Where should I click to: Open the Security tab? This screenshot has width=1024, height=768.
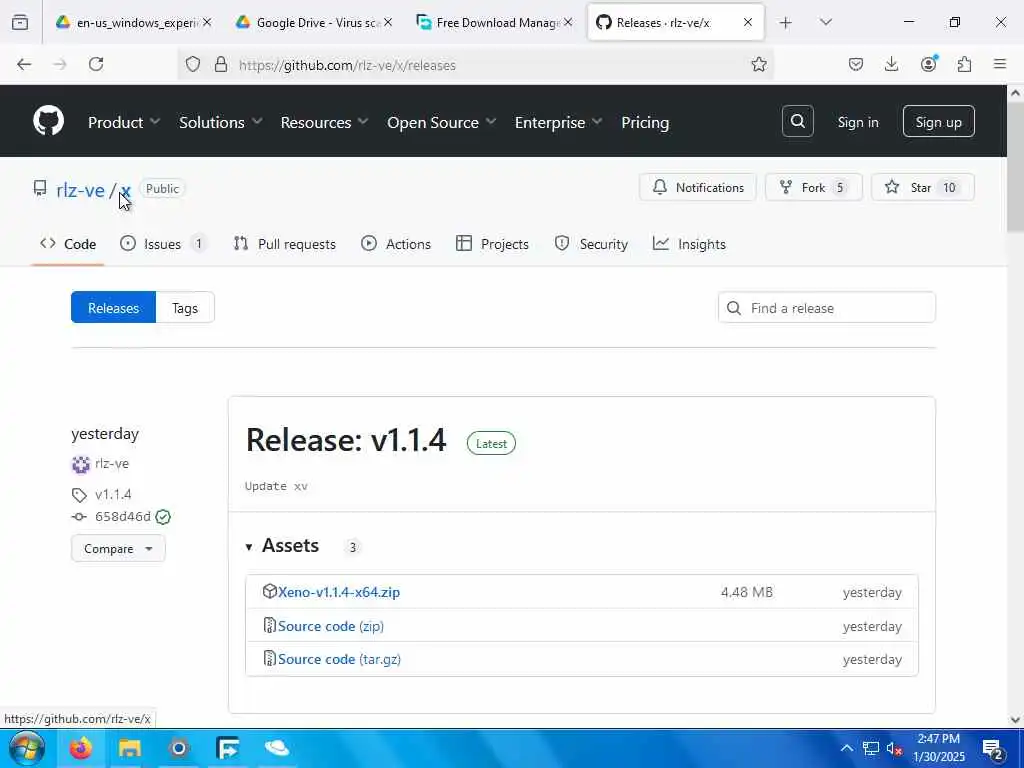pyautogui.click(x=591, y=244)
